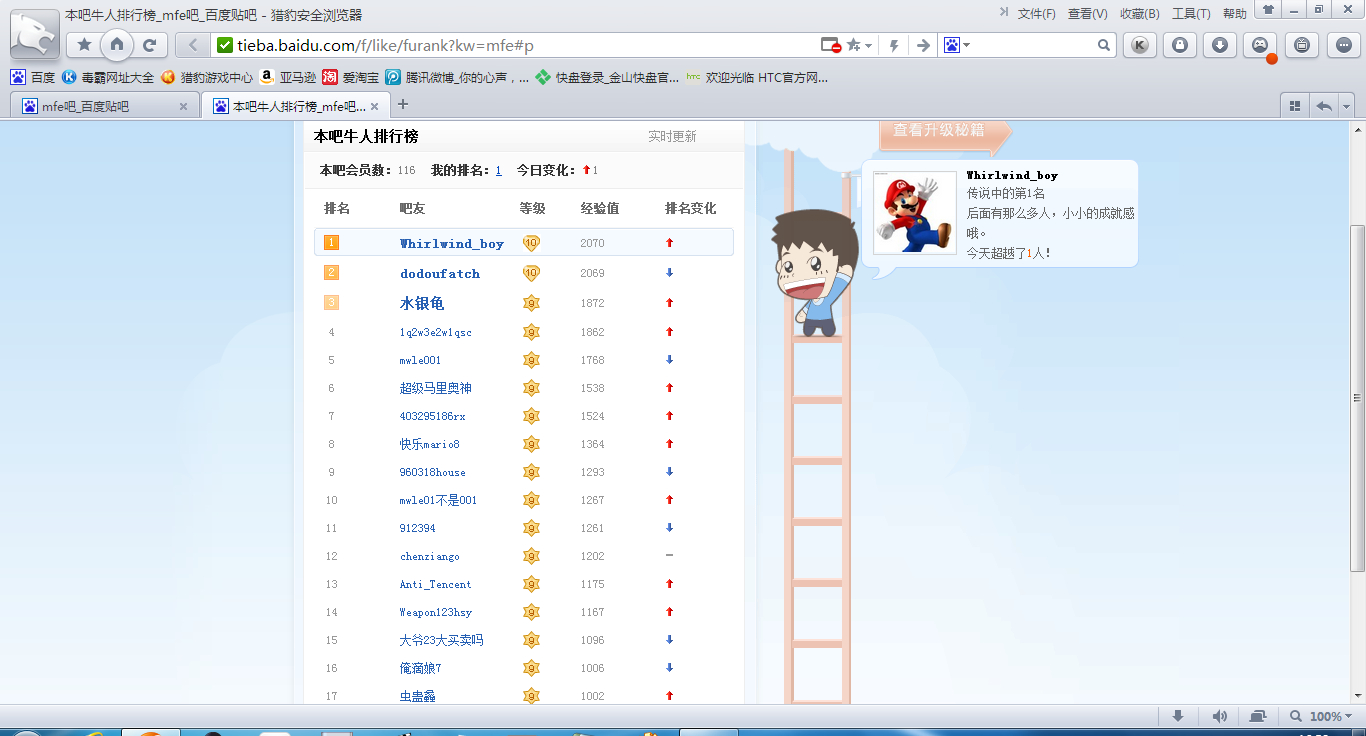The height and width of the screenshot is (736, 1366).
Task: Click the skin shirt icon in title bar
Action: 1268,10
